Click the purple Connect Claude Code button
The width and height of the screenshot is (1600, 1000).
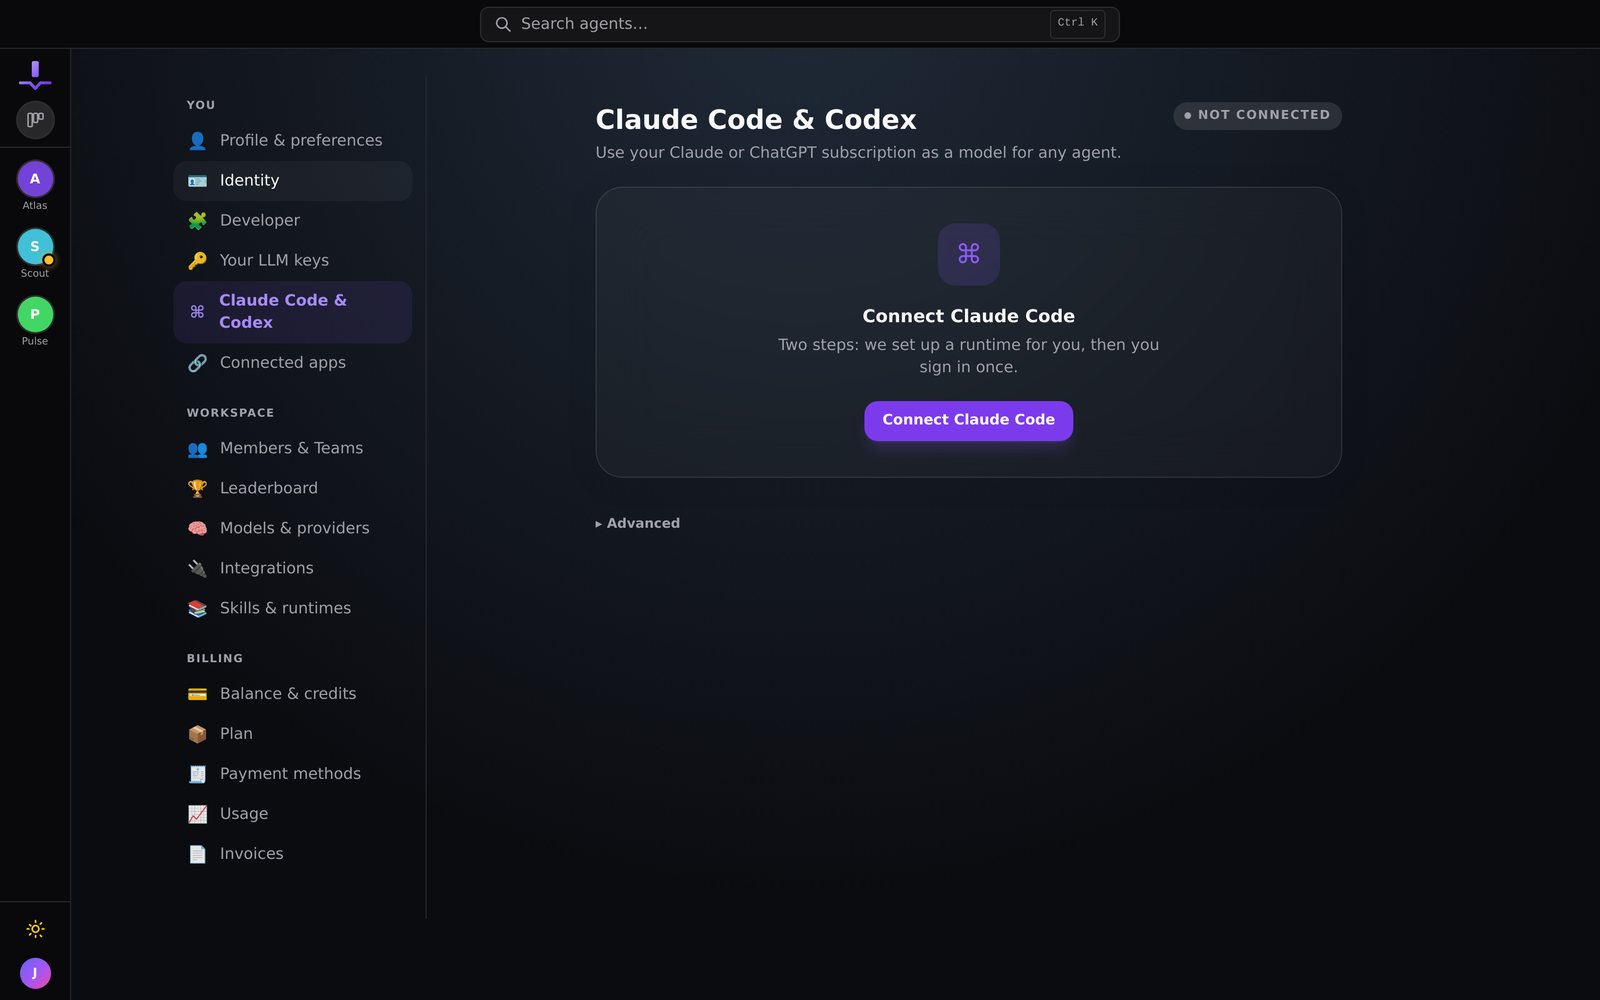(x=968, y=420)
